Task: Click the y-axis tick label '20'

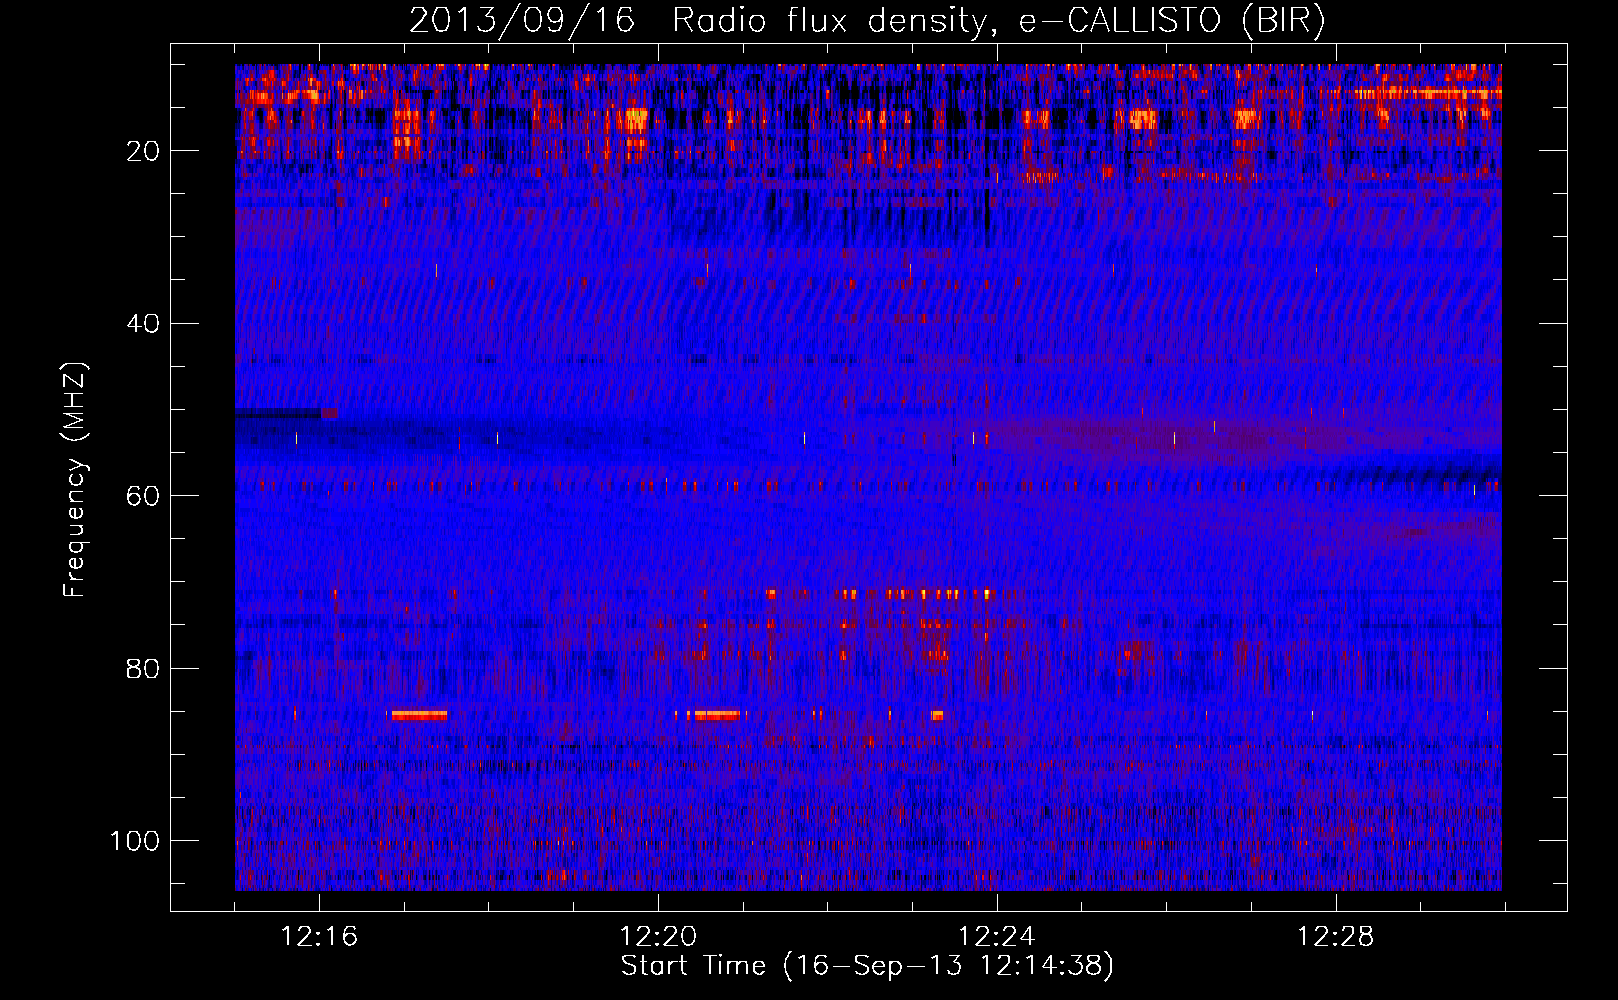Action: (x=144, y=151)
